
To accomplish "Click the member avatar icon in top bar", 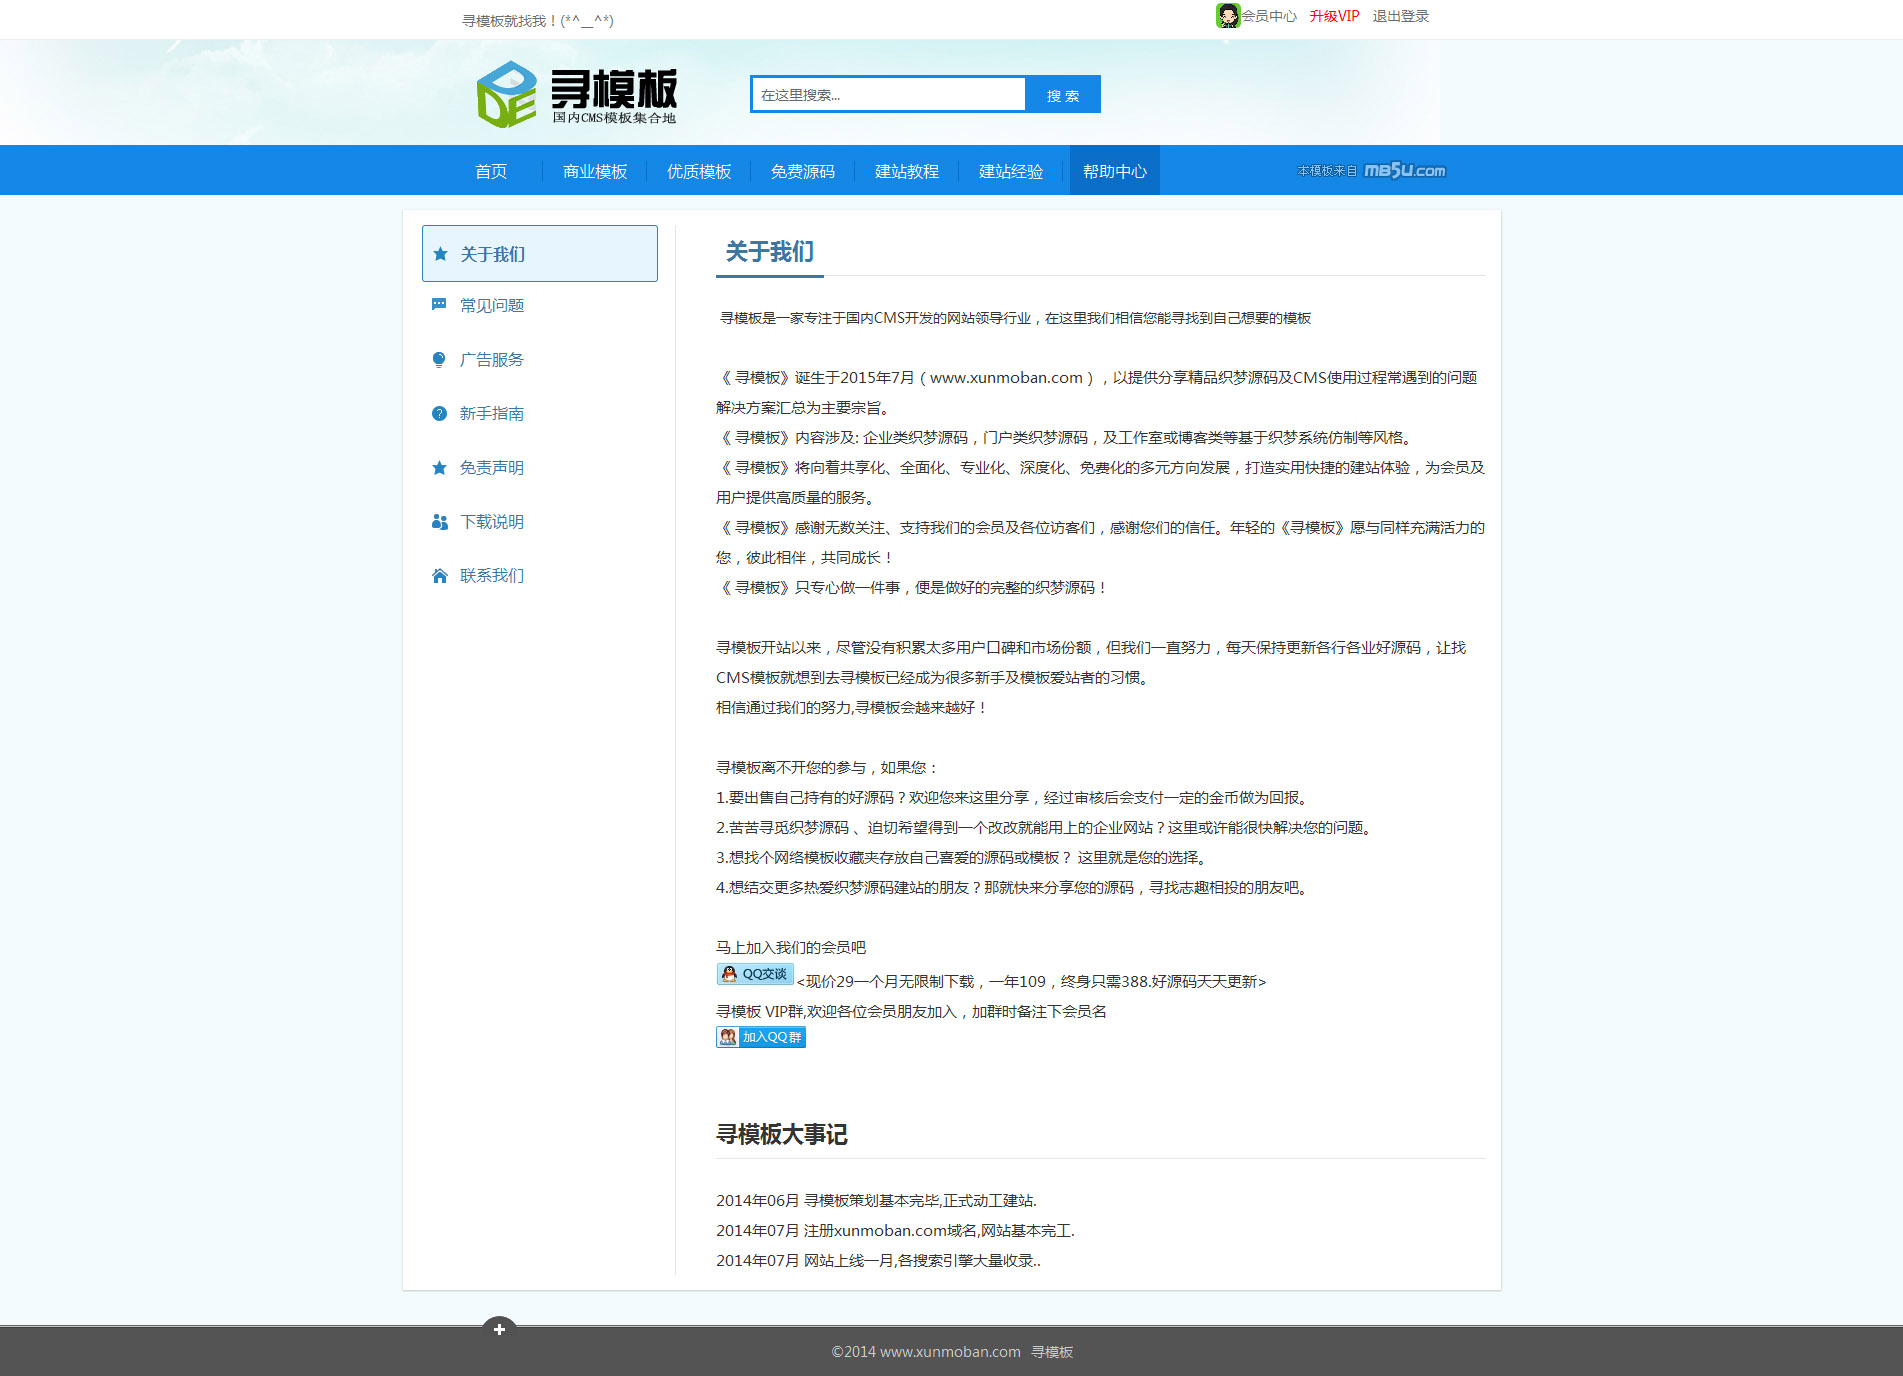I will pos(1227,16).
